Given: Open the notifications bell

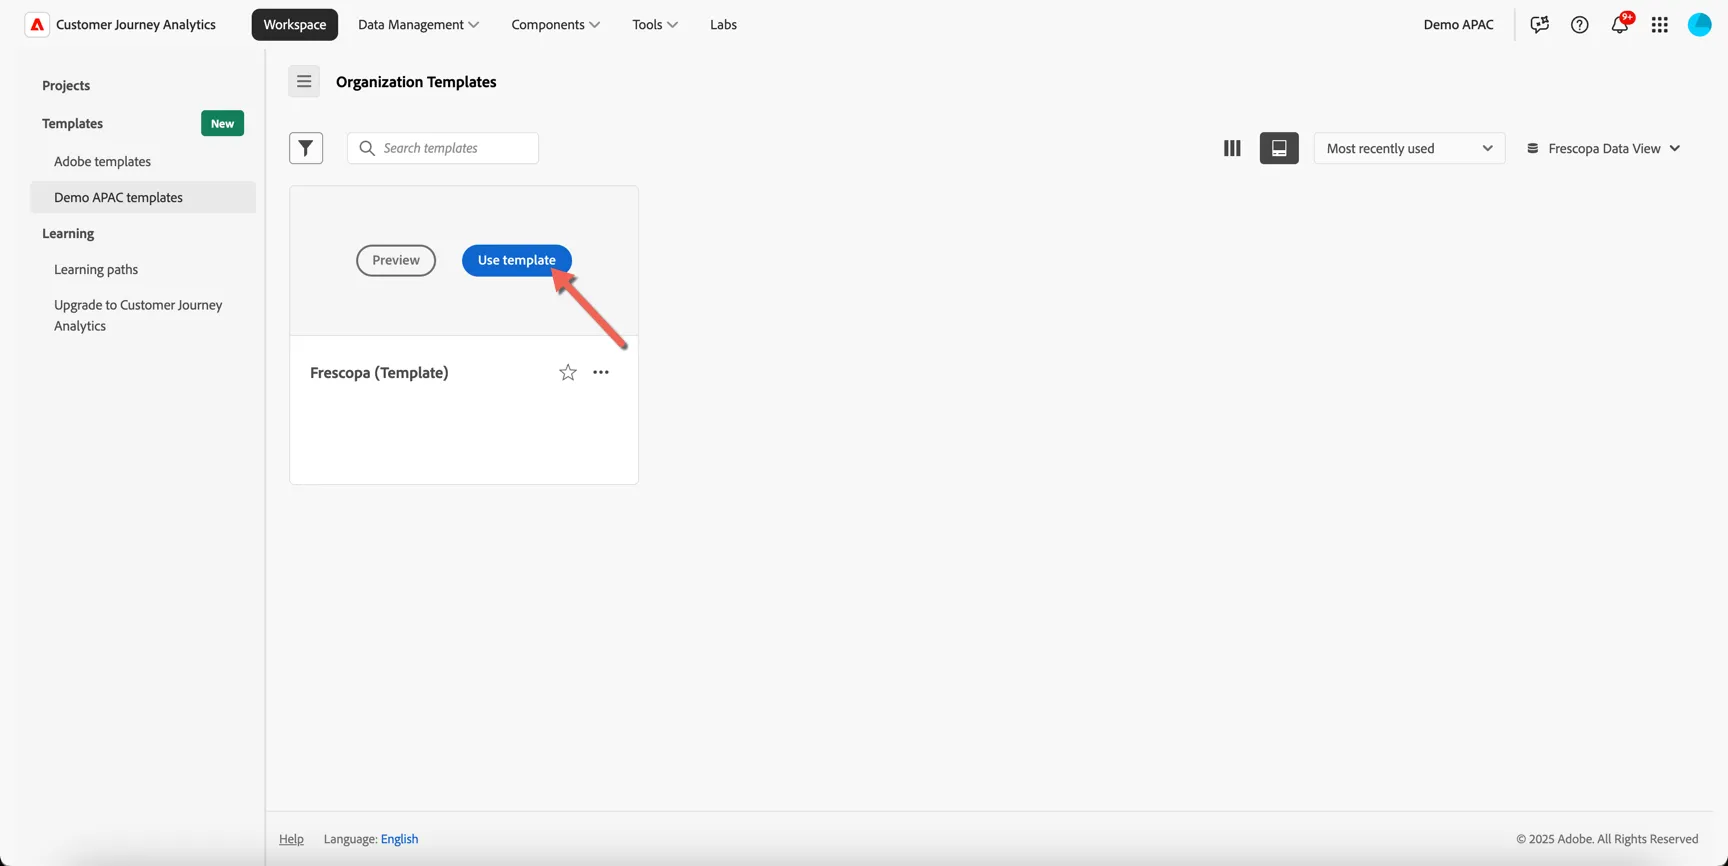Looking at the screenshot, I should [x=1620, y=24].
